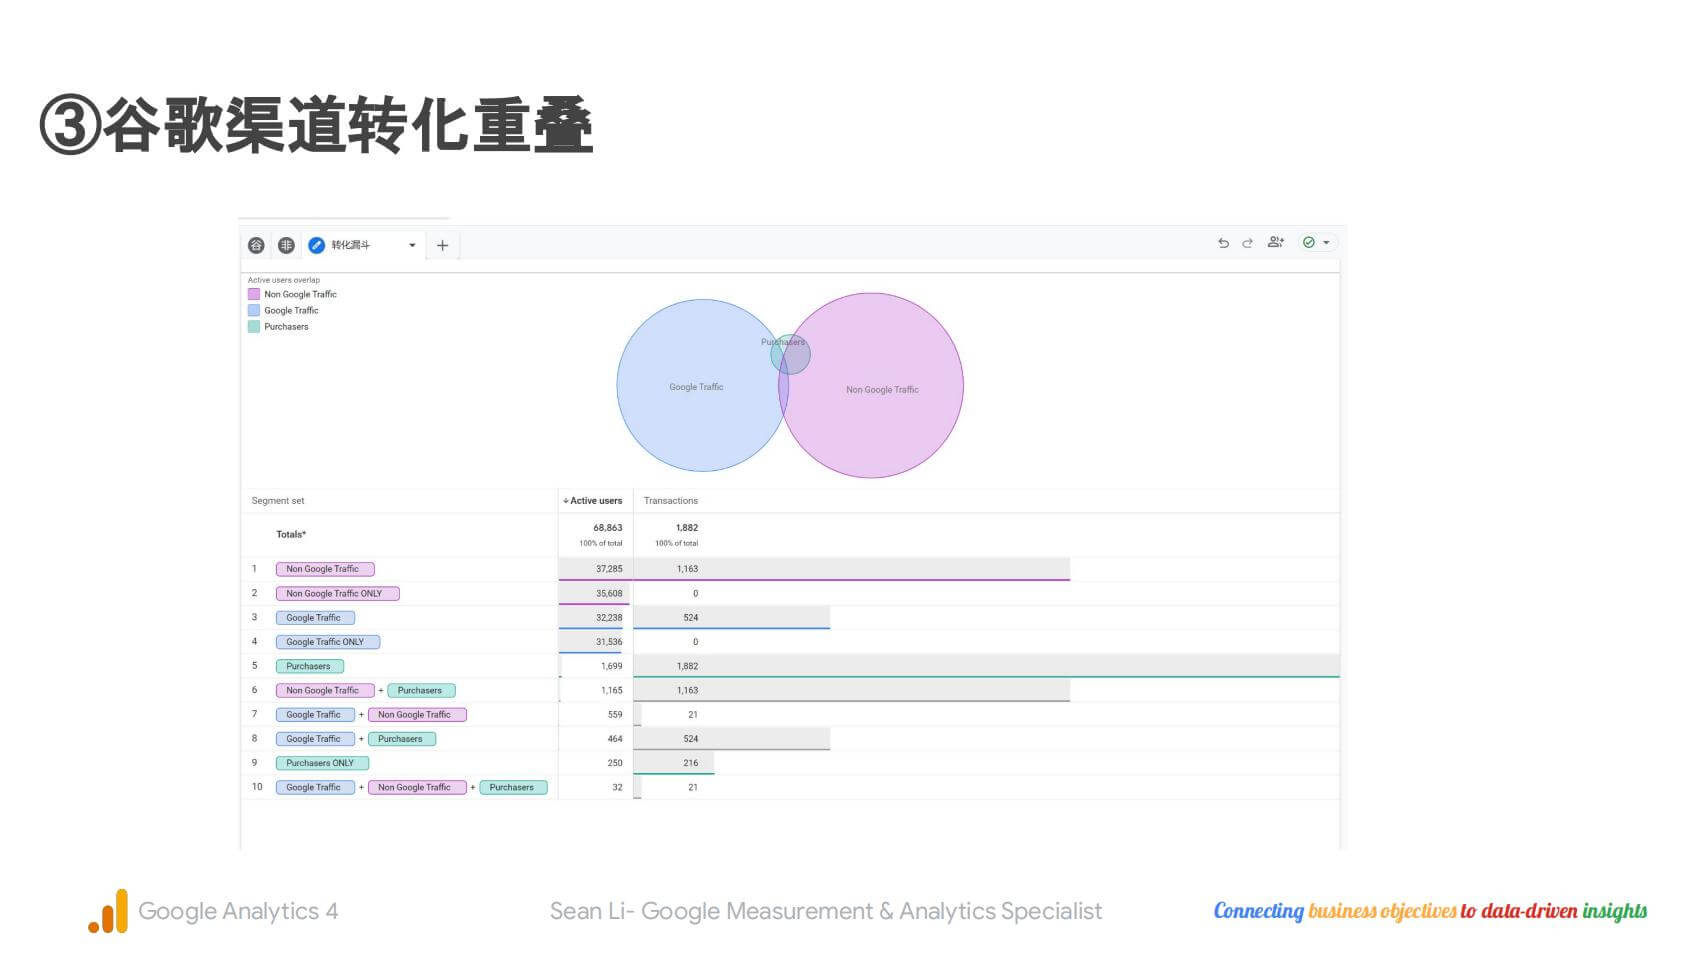The width and height of the screenshot is (1706, 960).
Task: Click the Segment set column header
Action: click(x=278, y=501)
